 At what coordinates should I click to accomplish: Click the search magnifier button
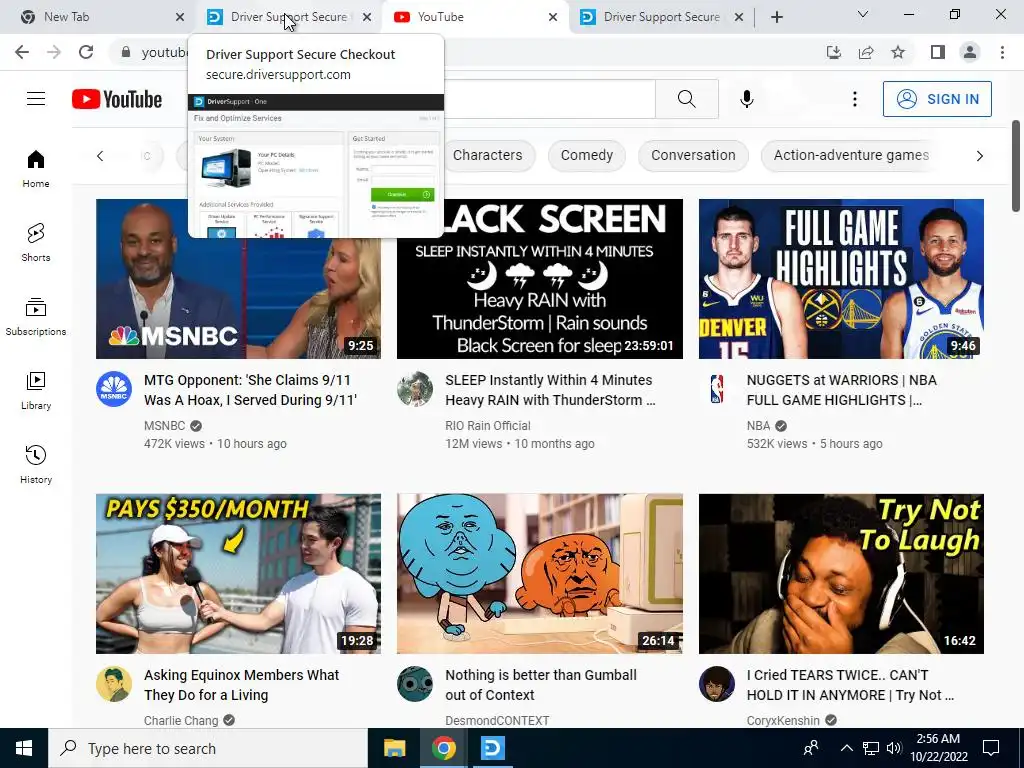[686, 99]
